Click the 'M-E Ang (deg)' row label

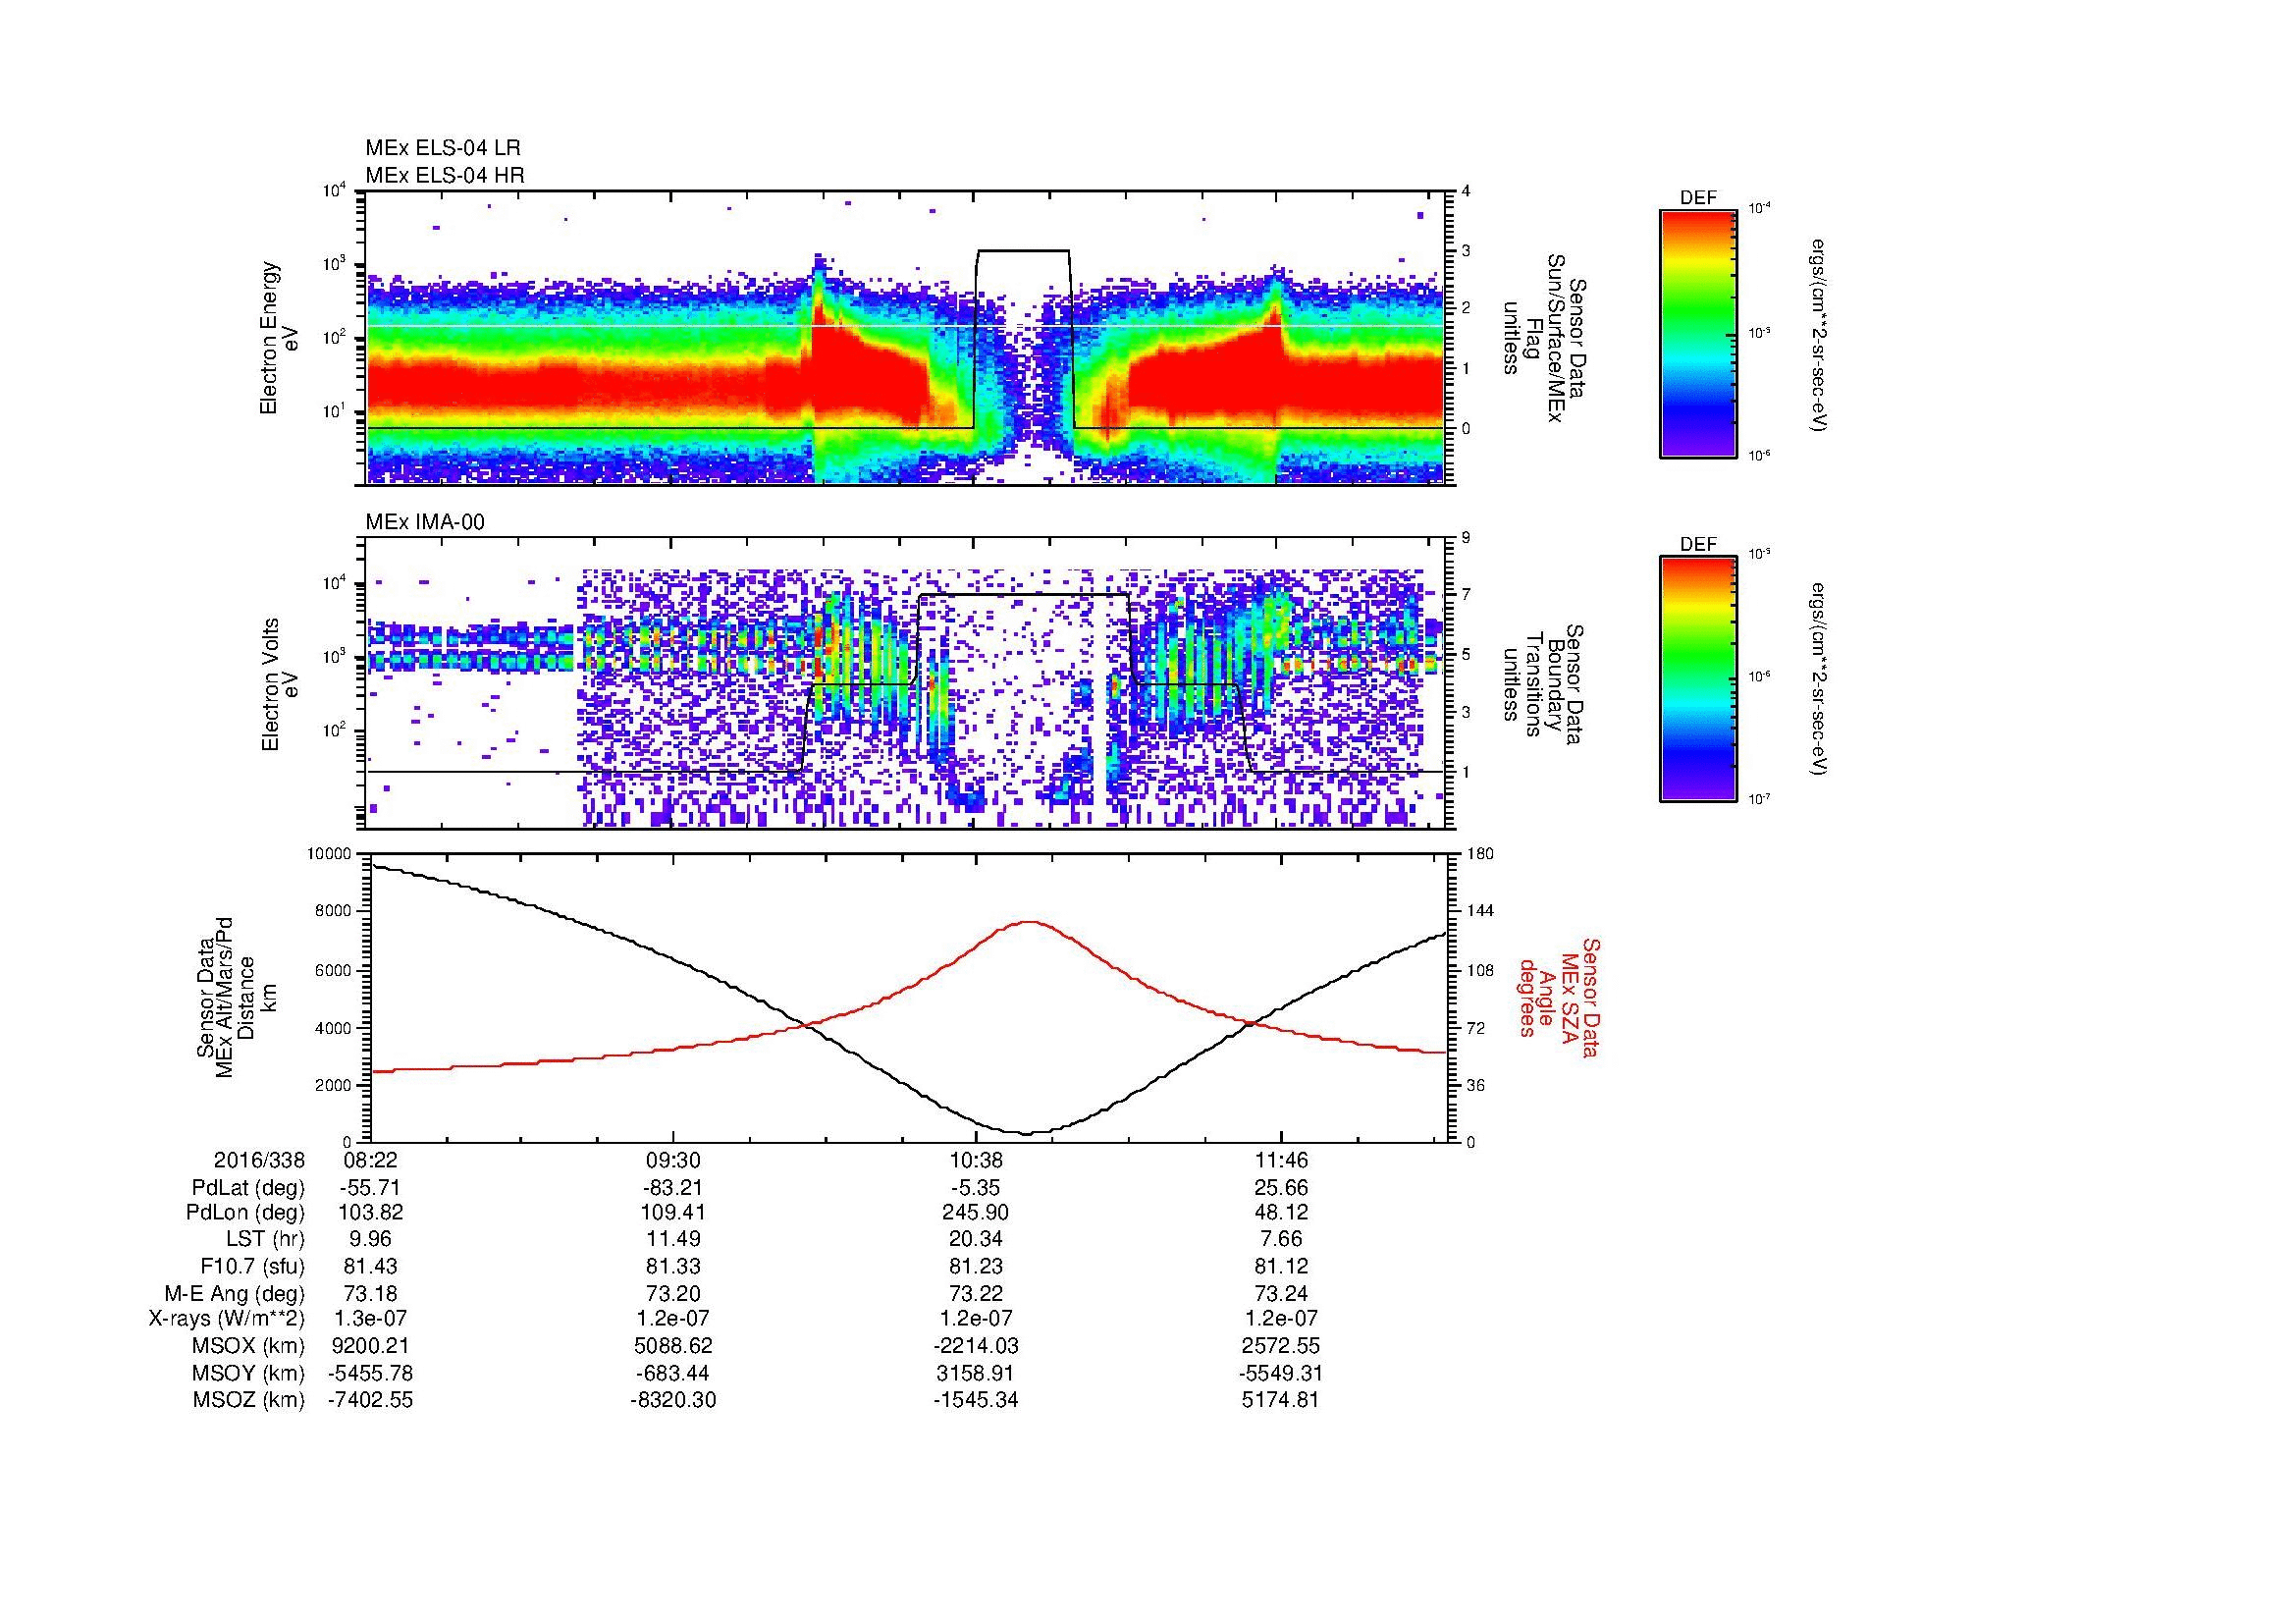click(x=235, y=1293)
